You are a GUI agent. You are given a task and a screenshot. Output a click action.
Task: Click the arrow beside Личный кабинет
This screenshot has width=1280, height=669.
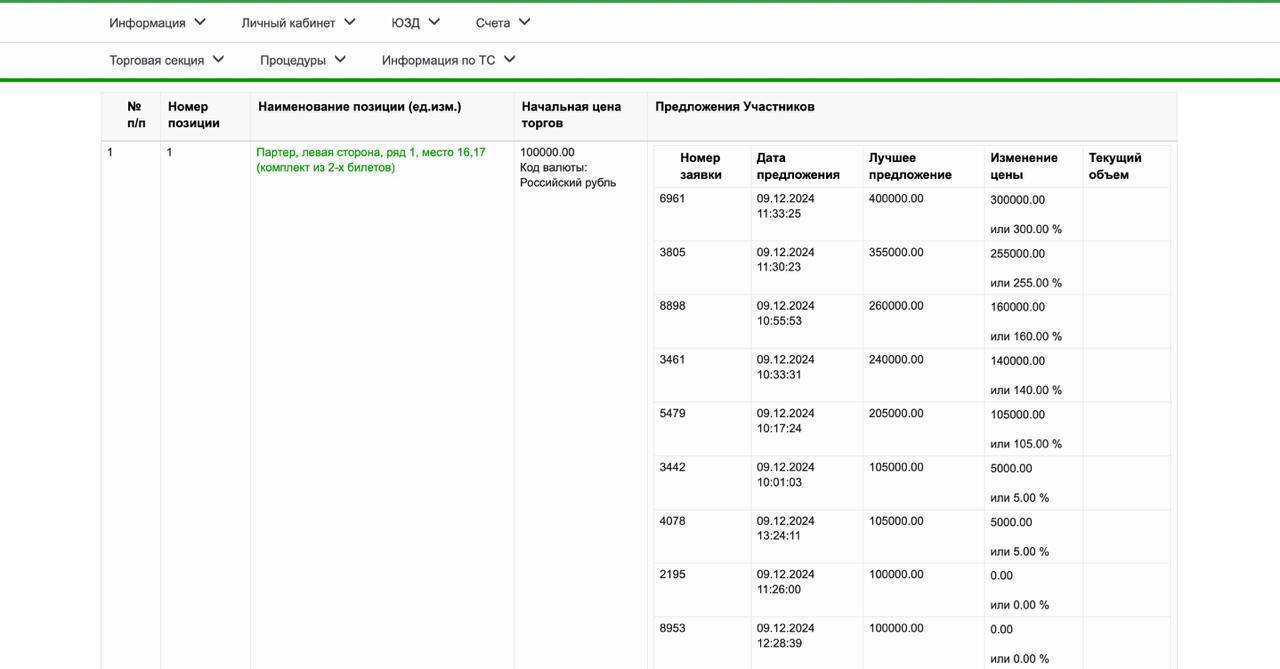349,22
